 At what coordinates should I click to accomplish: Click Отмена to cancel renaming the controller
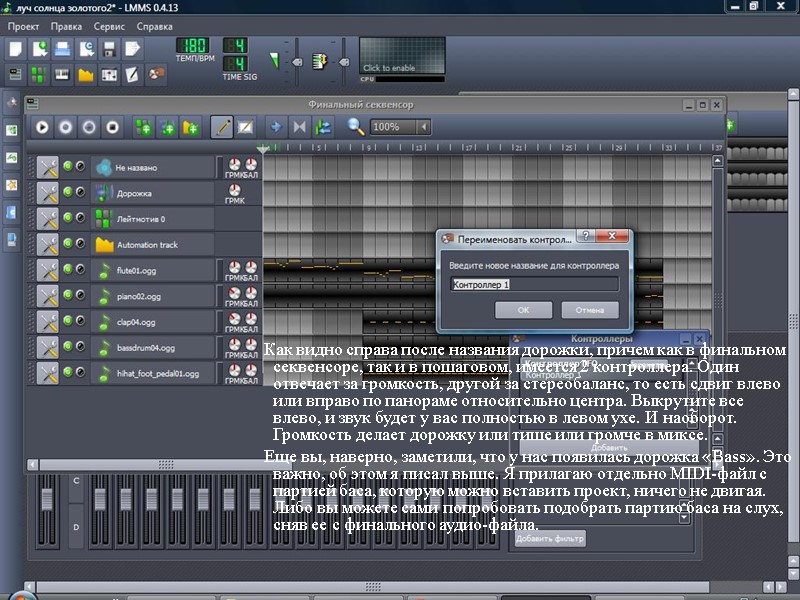589,310
